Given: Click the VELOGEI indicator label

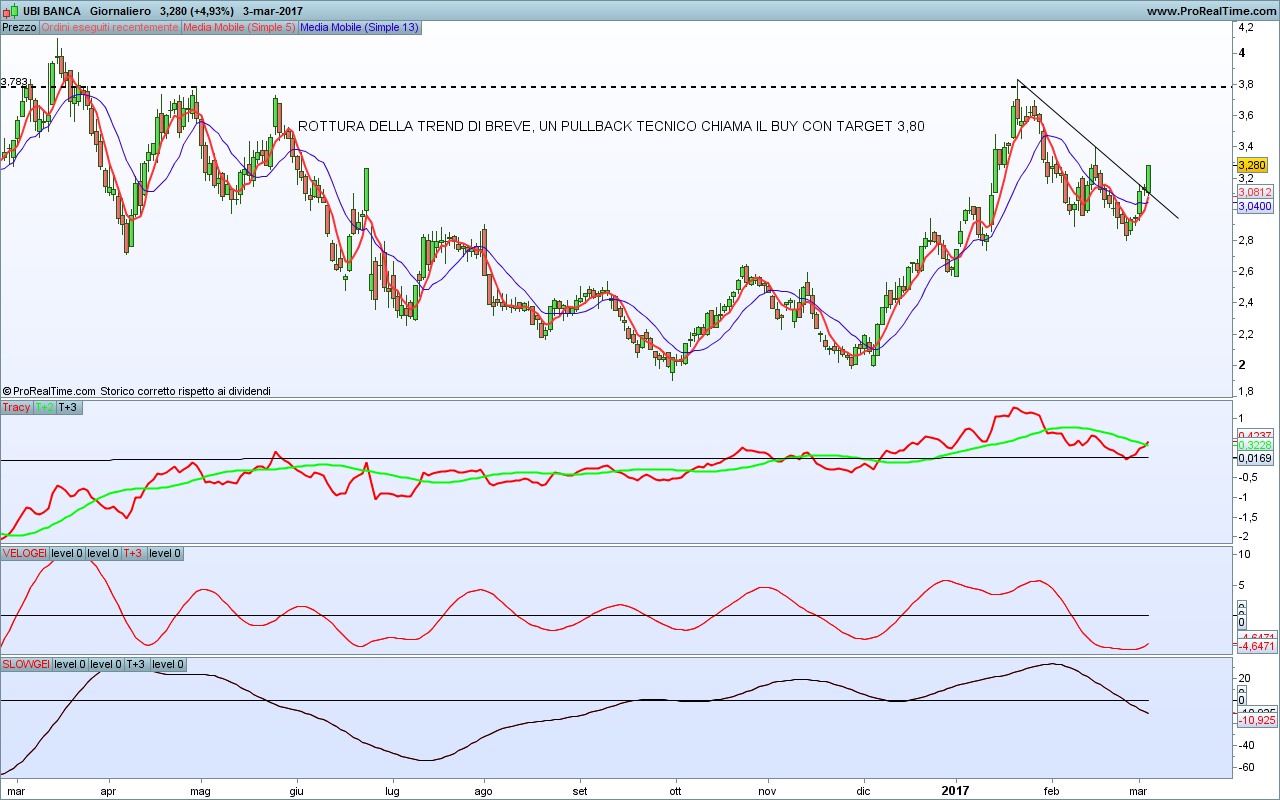Looking at the screenshot, I should 25,553.
